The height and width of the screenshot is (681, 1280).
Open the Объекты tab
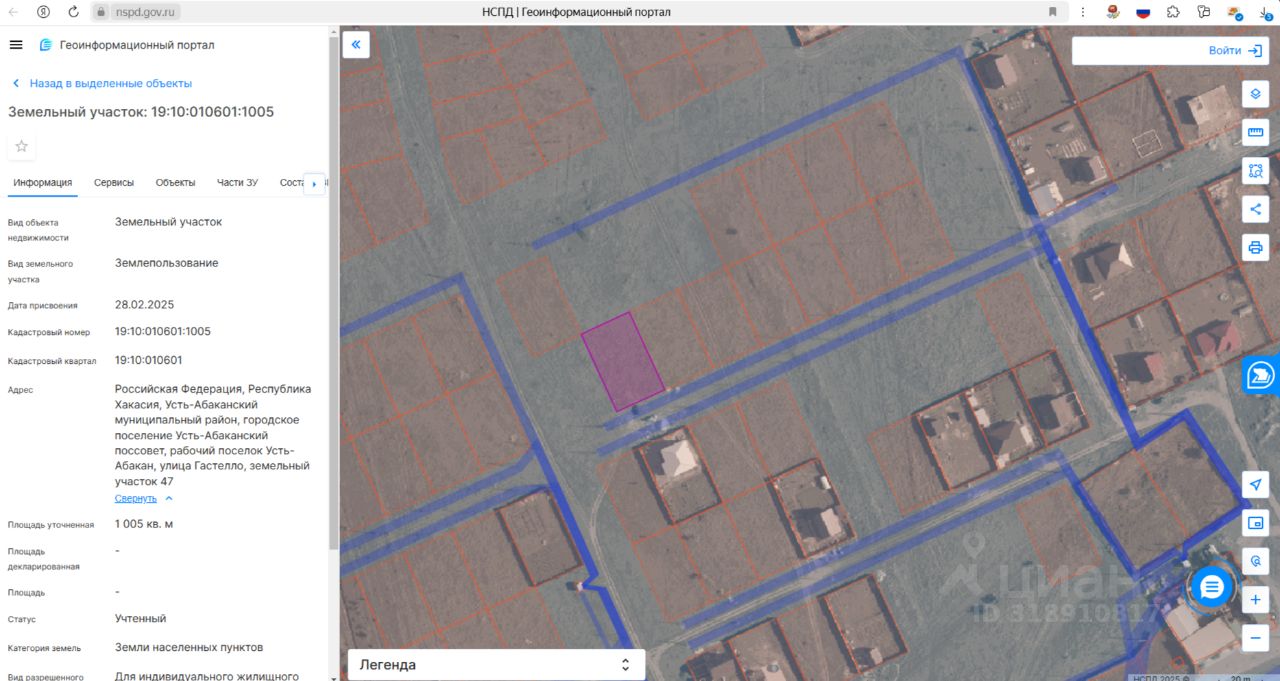pos(175,182)
